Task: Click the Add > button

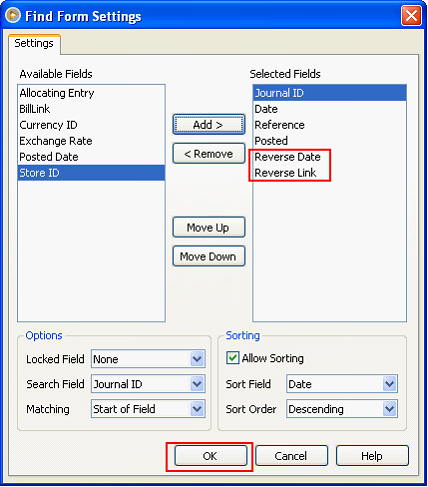Action: pyautogui.click(x=209, y=125)
